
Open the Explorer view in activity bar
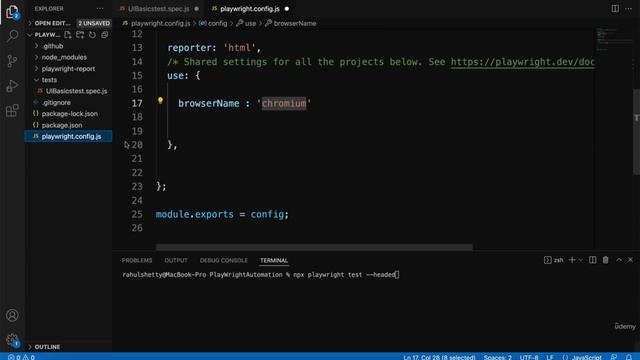(x=12, y=11)
